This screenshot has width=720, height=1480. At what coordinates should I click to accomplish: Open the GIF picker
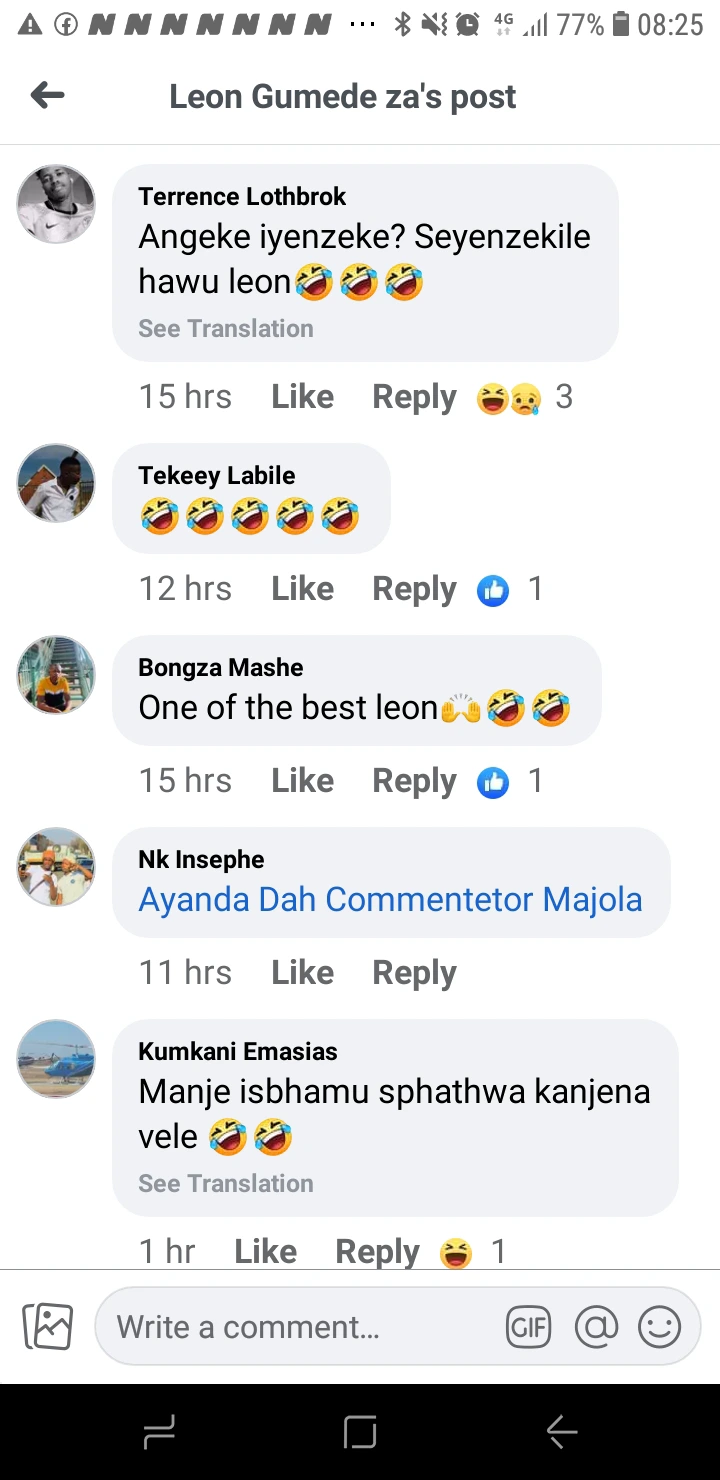528,1327
